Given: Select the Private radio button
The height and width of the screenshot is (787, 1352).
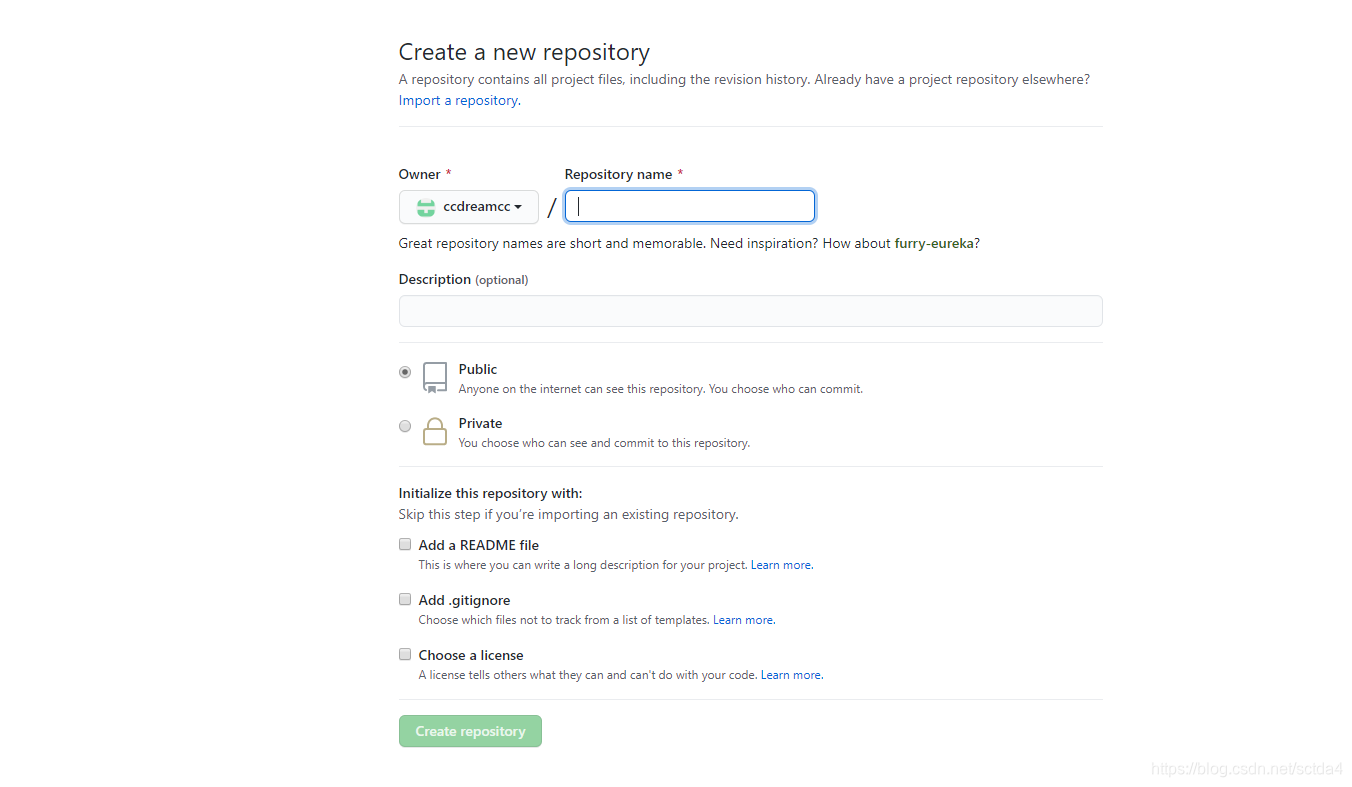Looking at the screenshot, I should (x=405, y=426).
